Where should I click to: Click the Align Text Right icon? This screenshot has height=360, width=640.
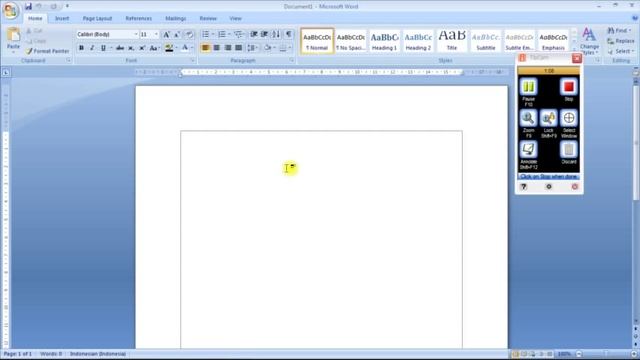coord(228,48)
